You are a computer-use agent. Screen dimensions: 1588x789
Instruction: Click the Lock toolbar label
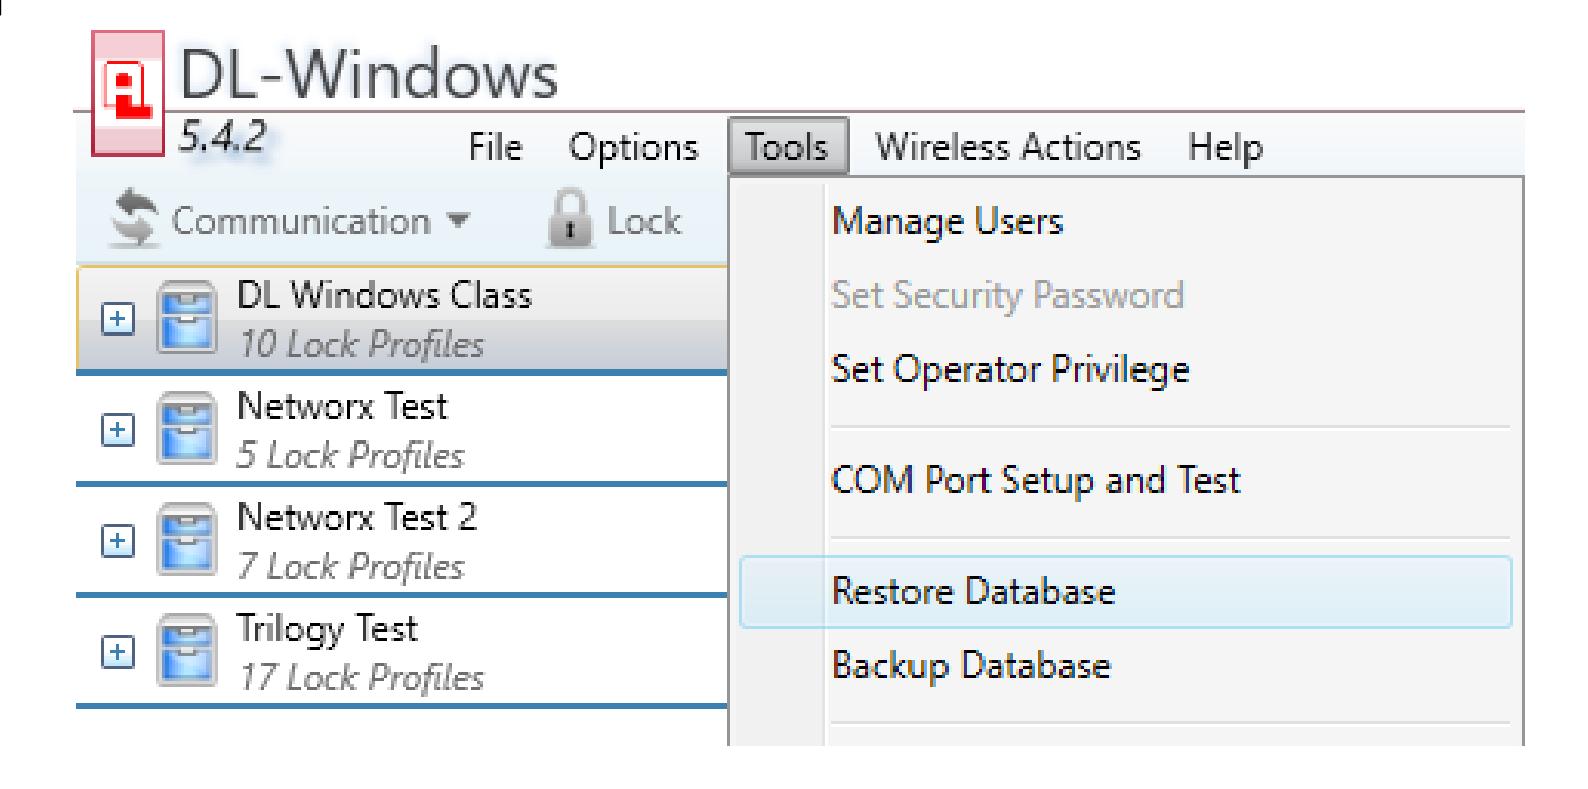click(644, 221)
